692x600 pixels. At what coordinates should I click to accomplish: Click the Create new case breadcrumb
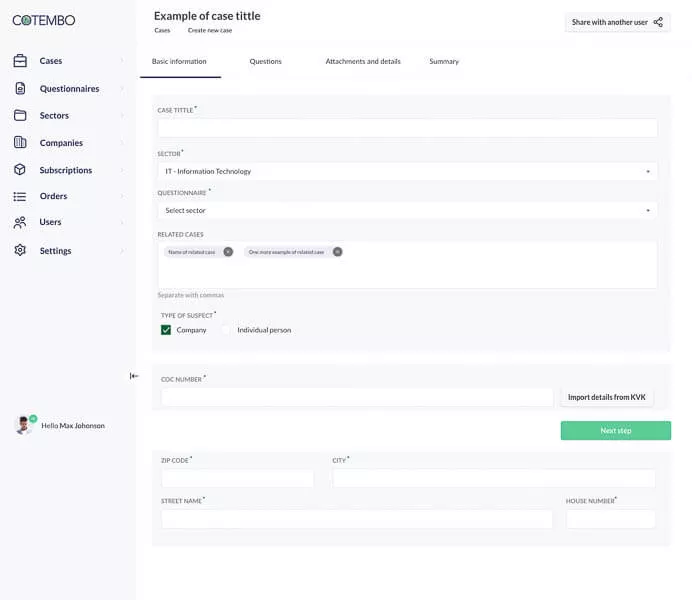pyautogui.click(x=210, y=30)
